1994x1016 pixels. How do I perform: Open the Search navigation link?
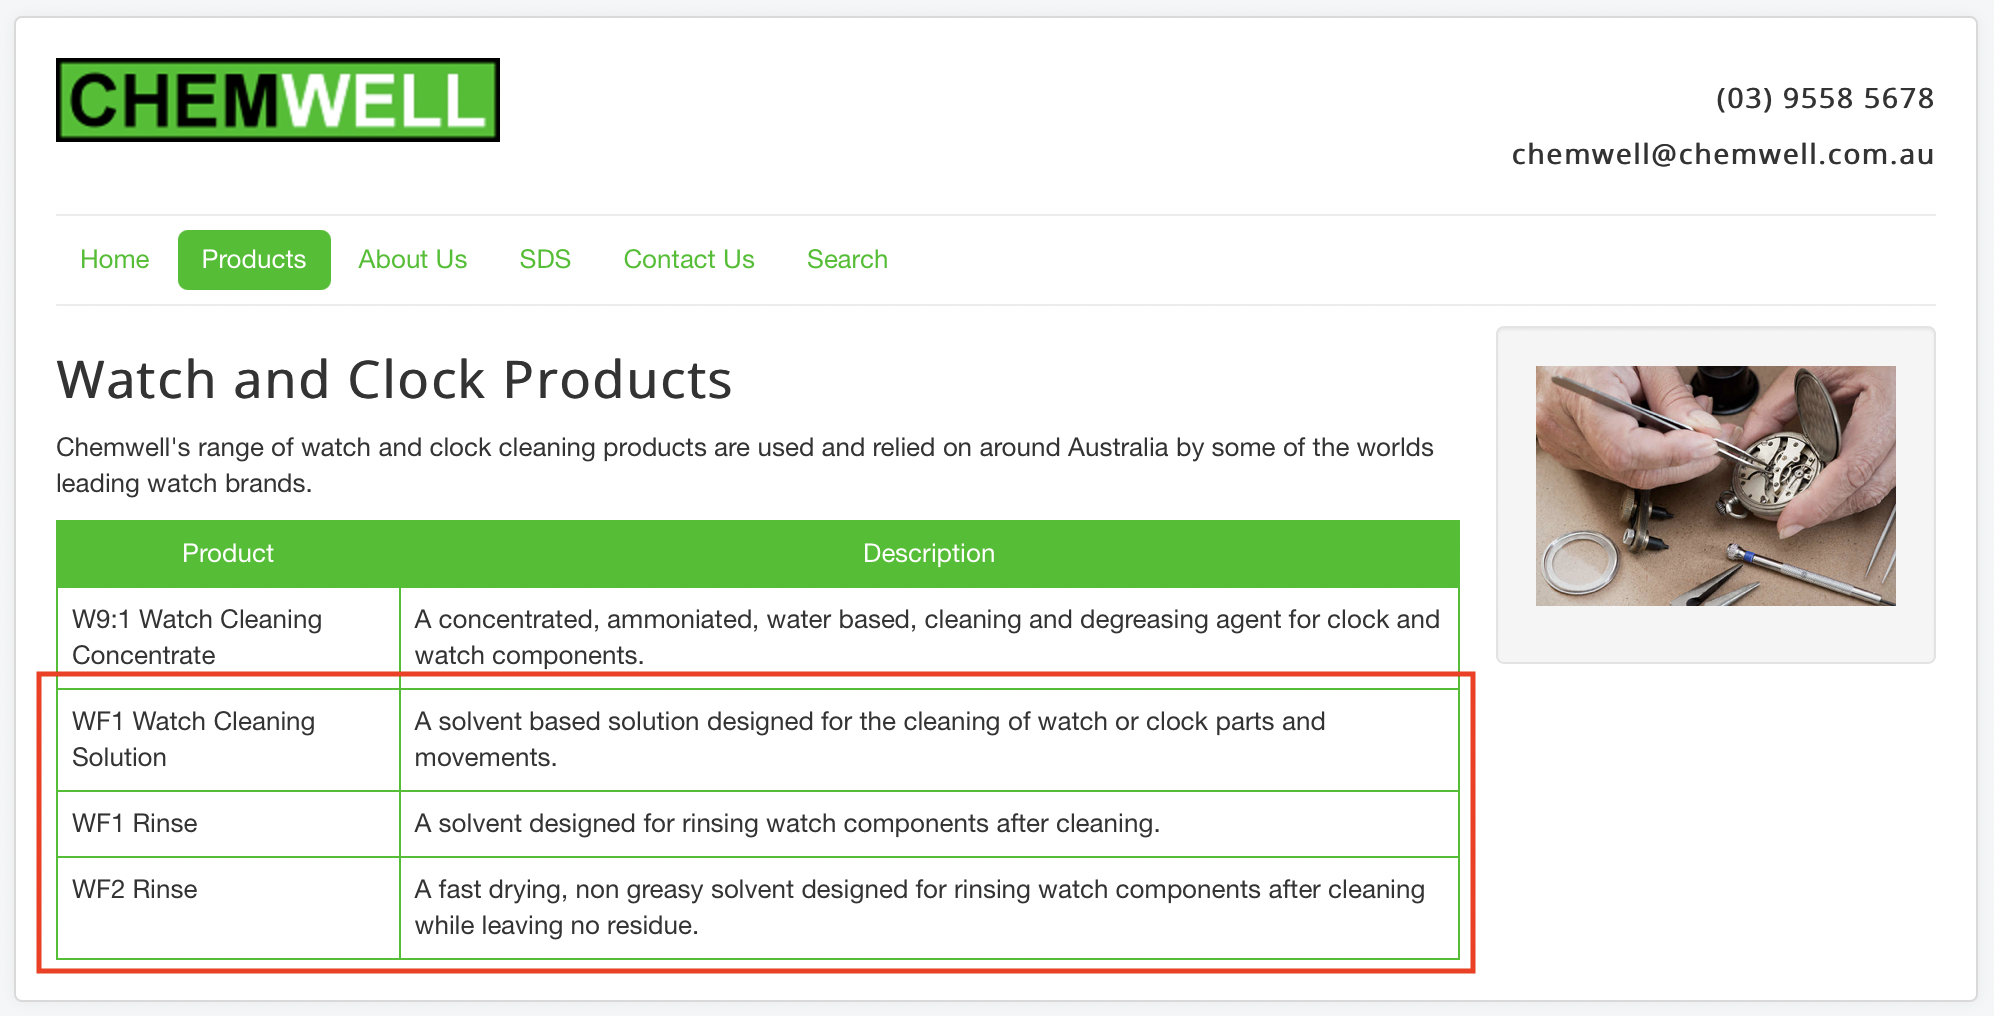(847, 260)
